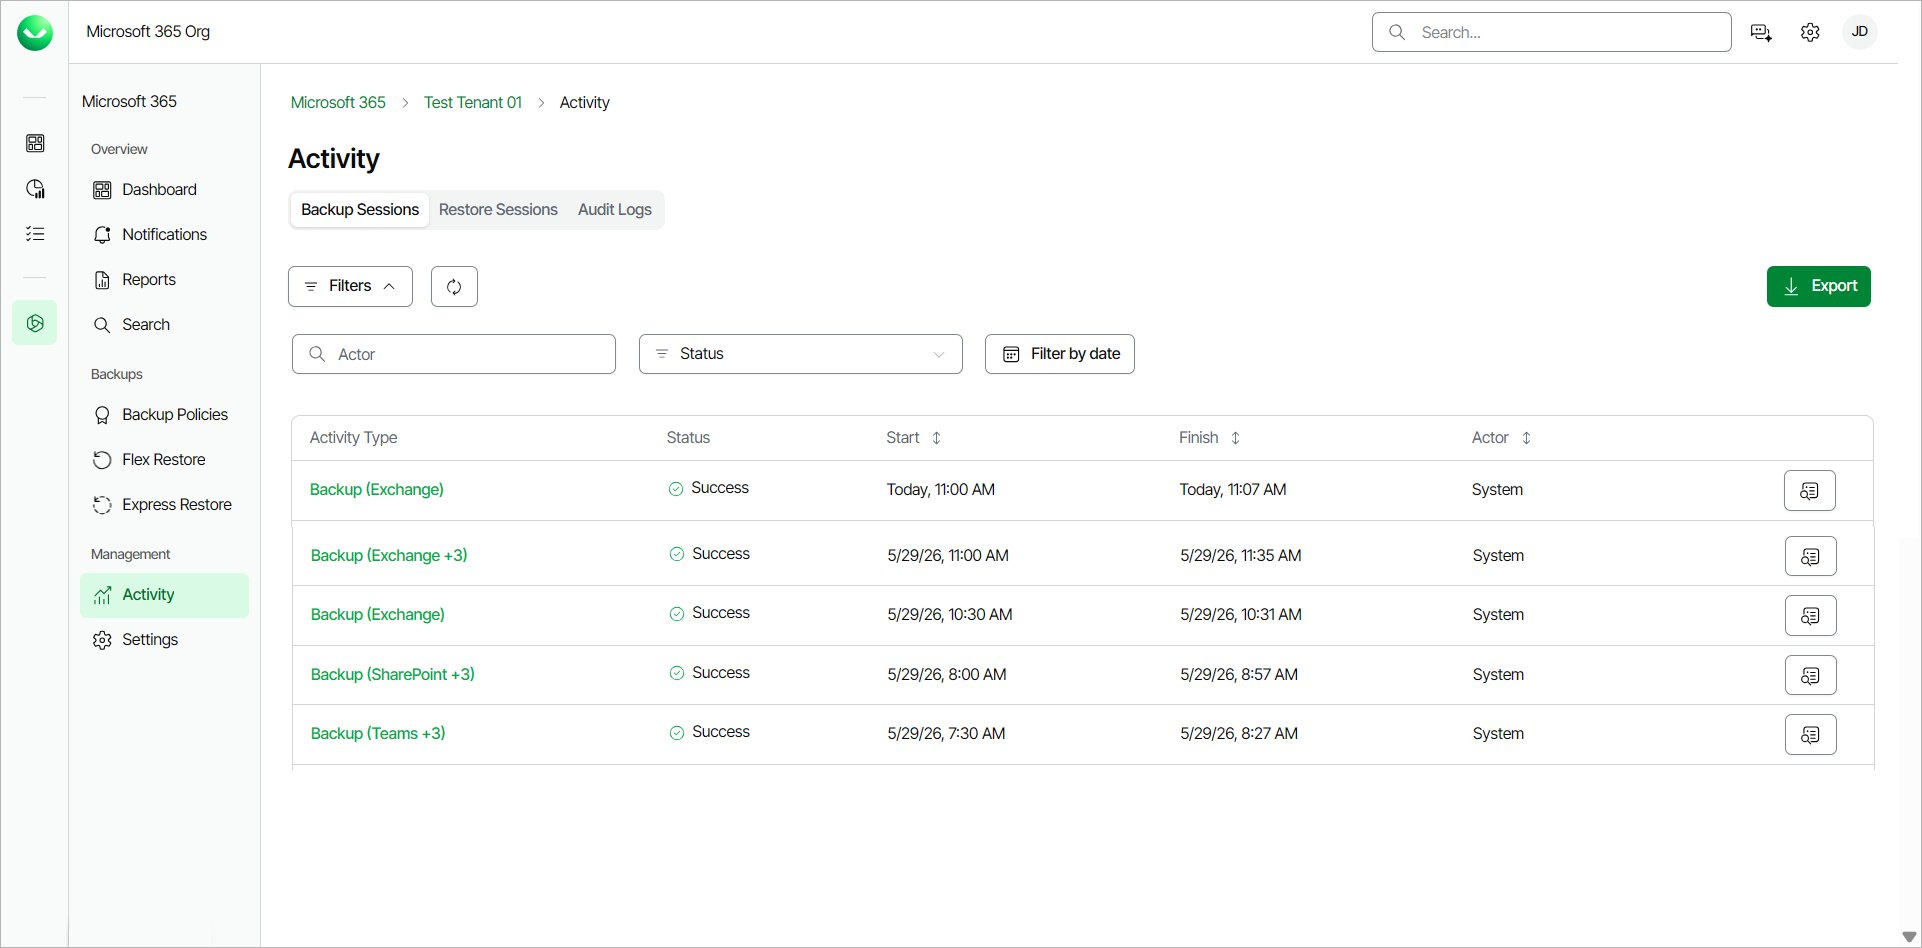This screenshot has height=948, width=1922.
Task: Click '5/29/26, 11:35 AM' finish cell
Action: pyautogui.click(x=1241, y=556)
